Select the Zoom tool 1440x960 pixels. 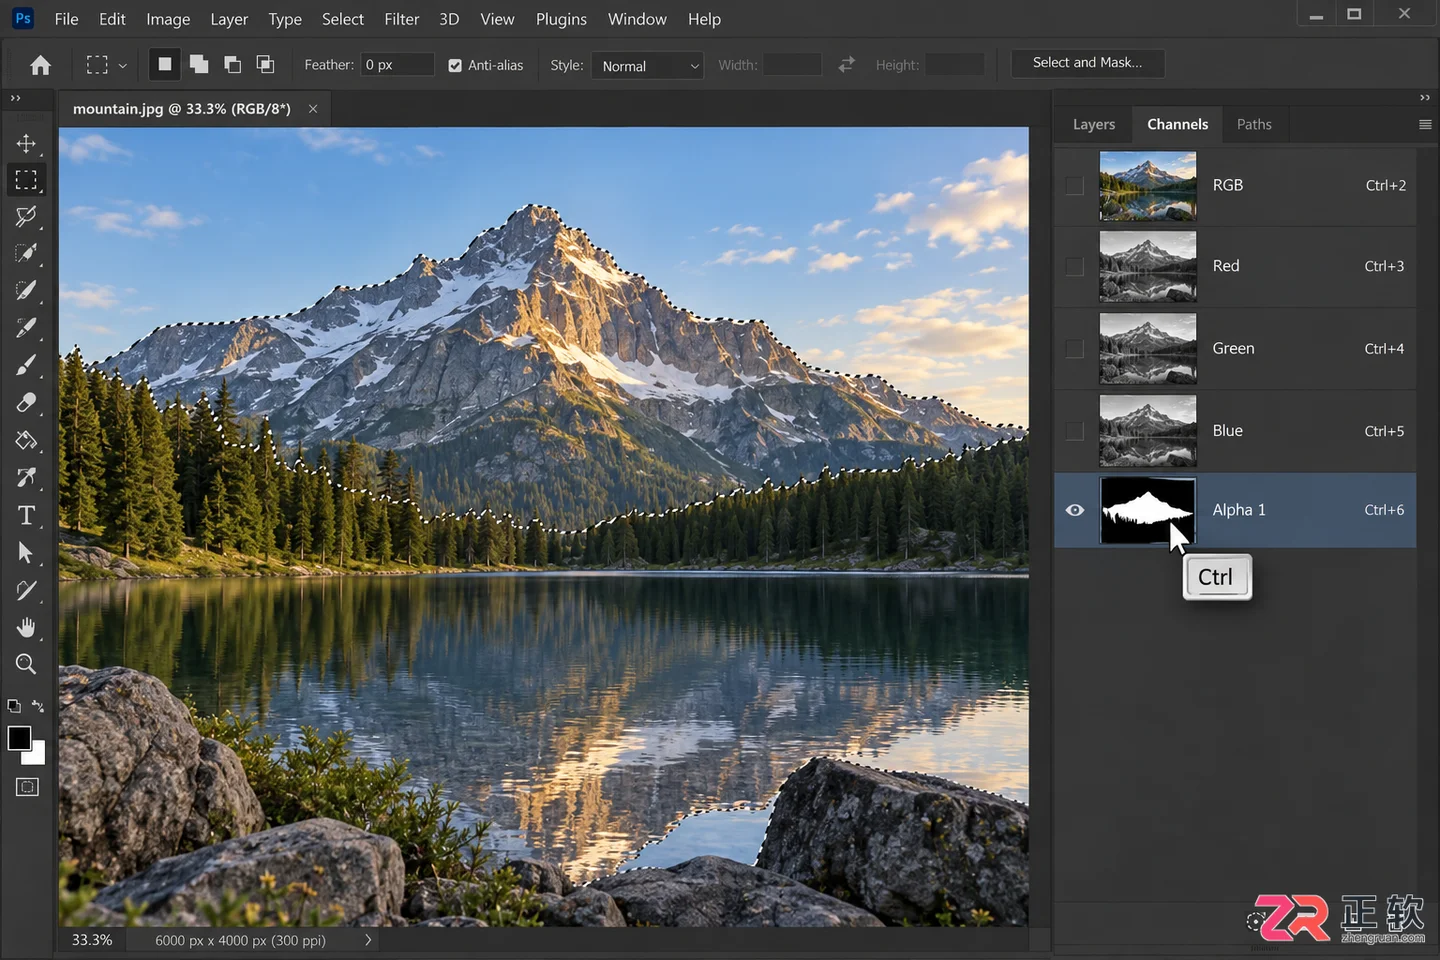26,664
